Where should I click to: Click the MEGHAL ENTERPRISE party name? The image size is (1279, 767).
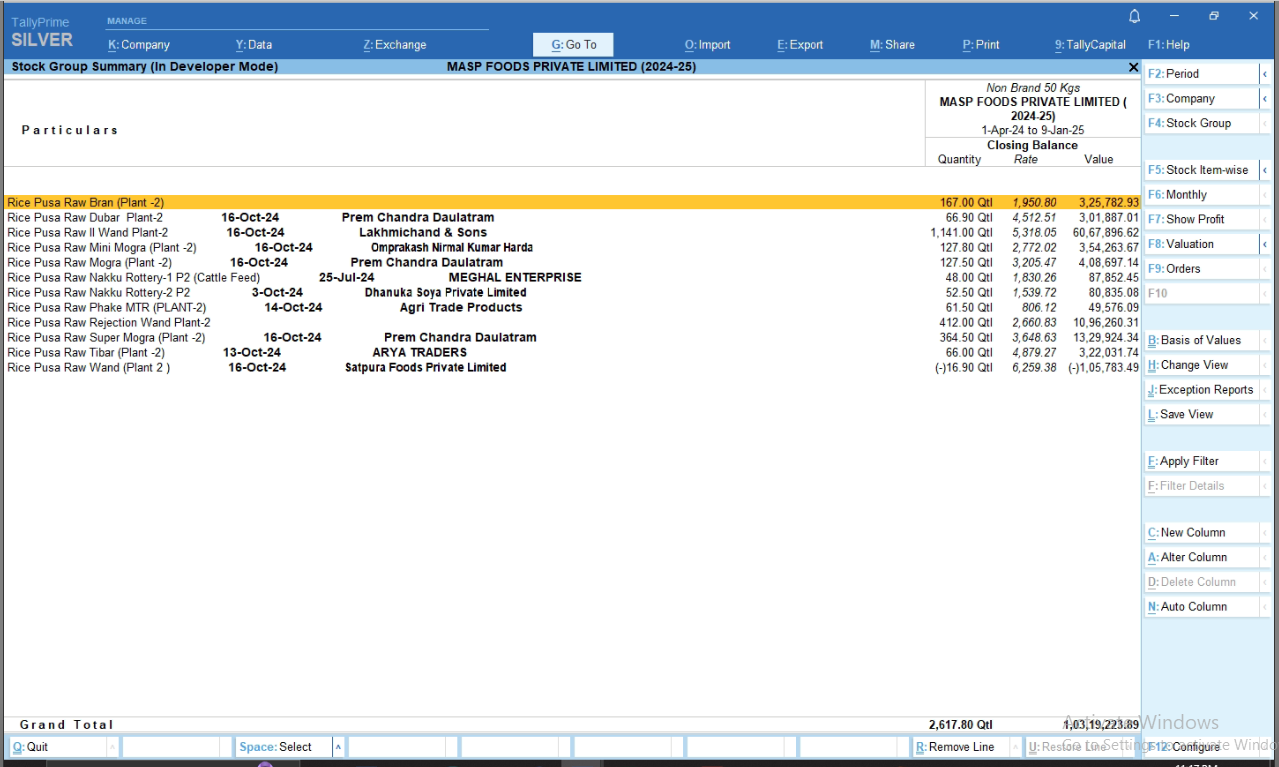coord(515,278)
